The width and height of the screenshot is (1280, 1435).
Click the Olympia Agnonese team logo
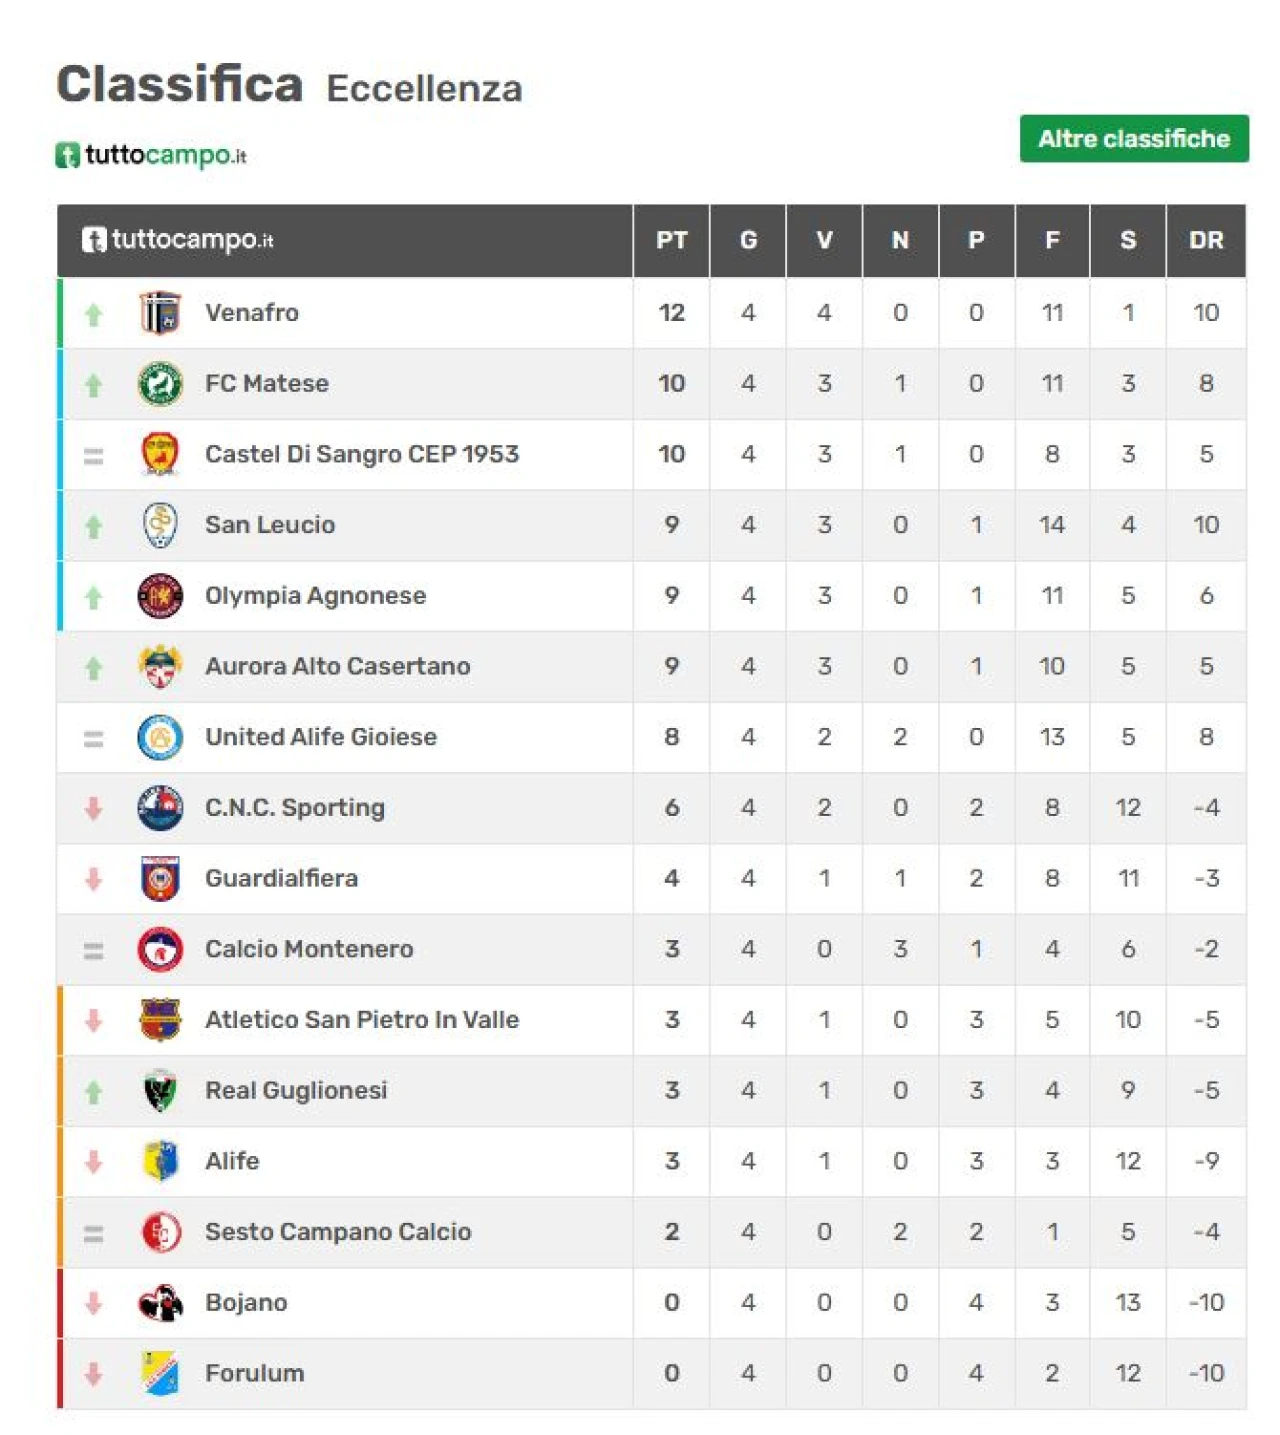point(160,596)
